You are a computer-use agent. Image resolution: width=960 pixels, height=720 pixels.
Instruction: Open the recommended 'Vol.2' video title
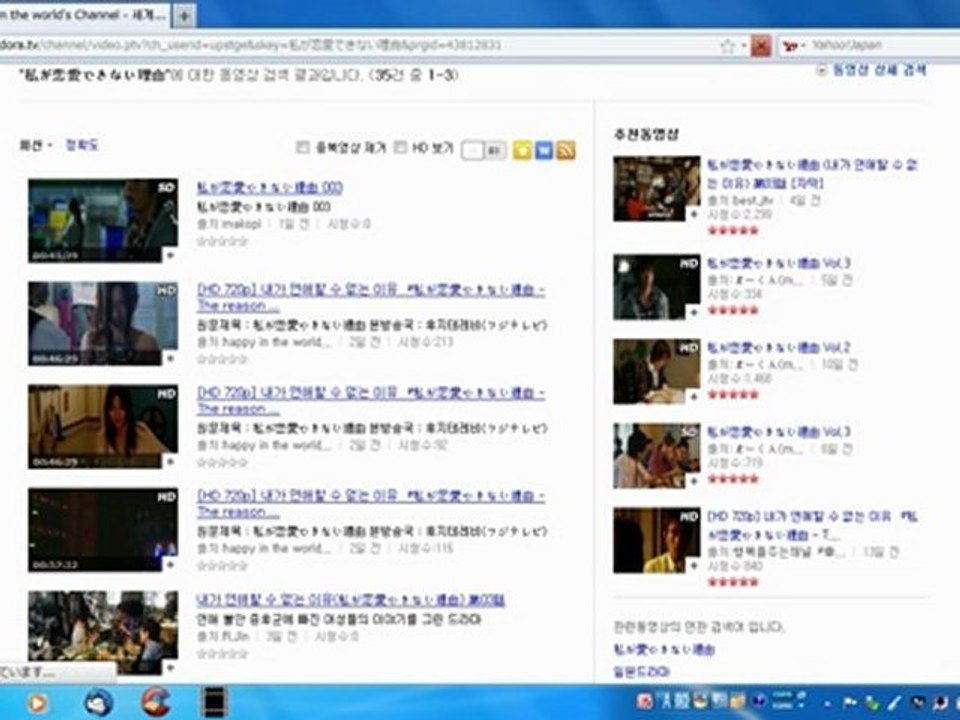coord(779,348)
